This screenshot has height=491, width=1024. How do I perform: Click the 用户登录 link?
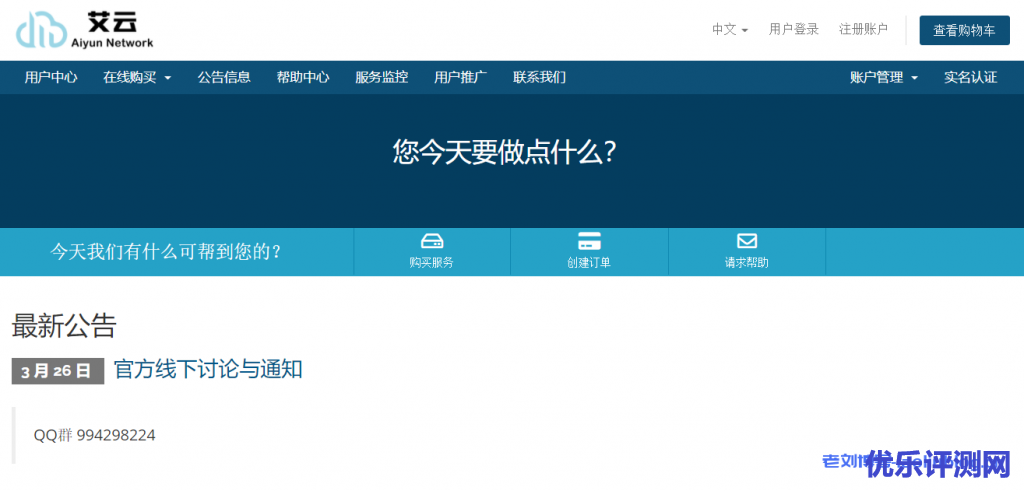[793, 30]
